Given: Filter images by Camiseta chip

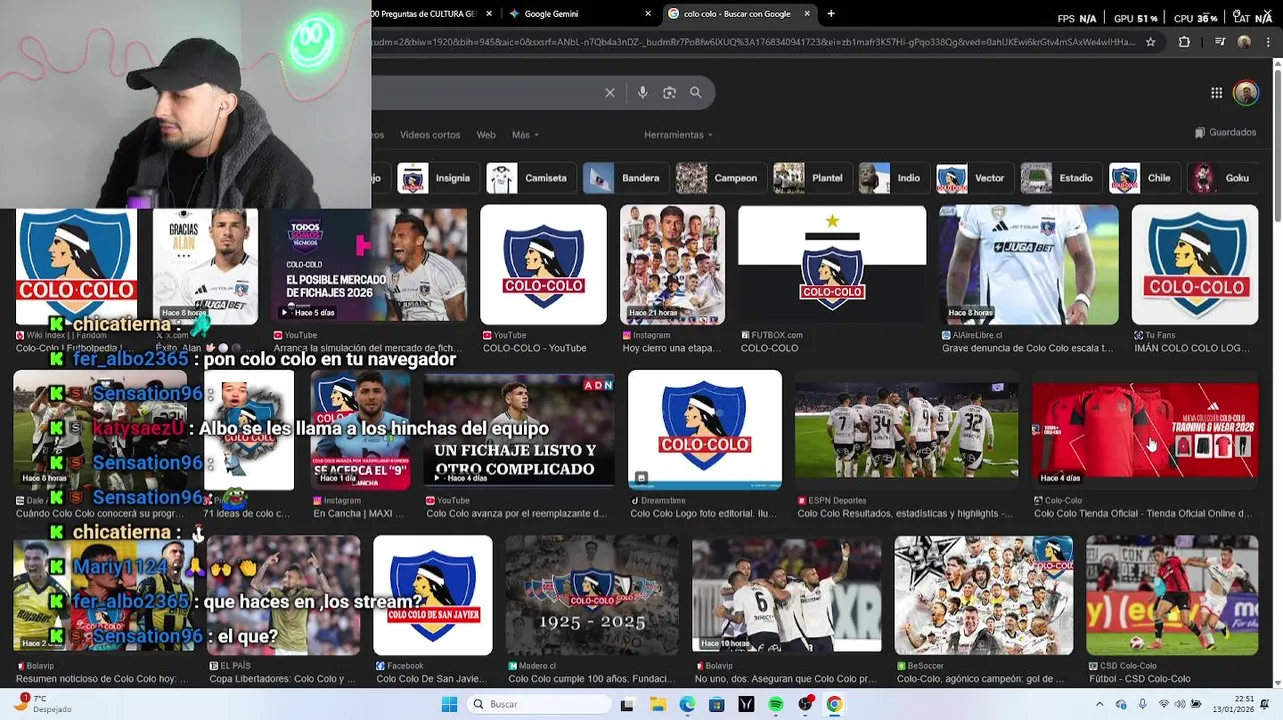Looking at the screenshot, I should pos(529,178).
